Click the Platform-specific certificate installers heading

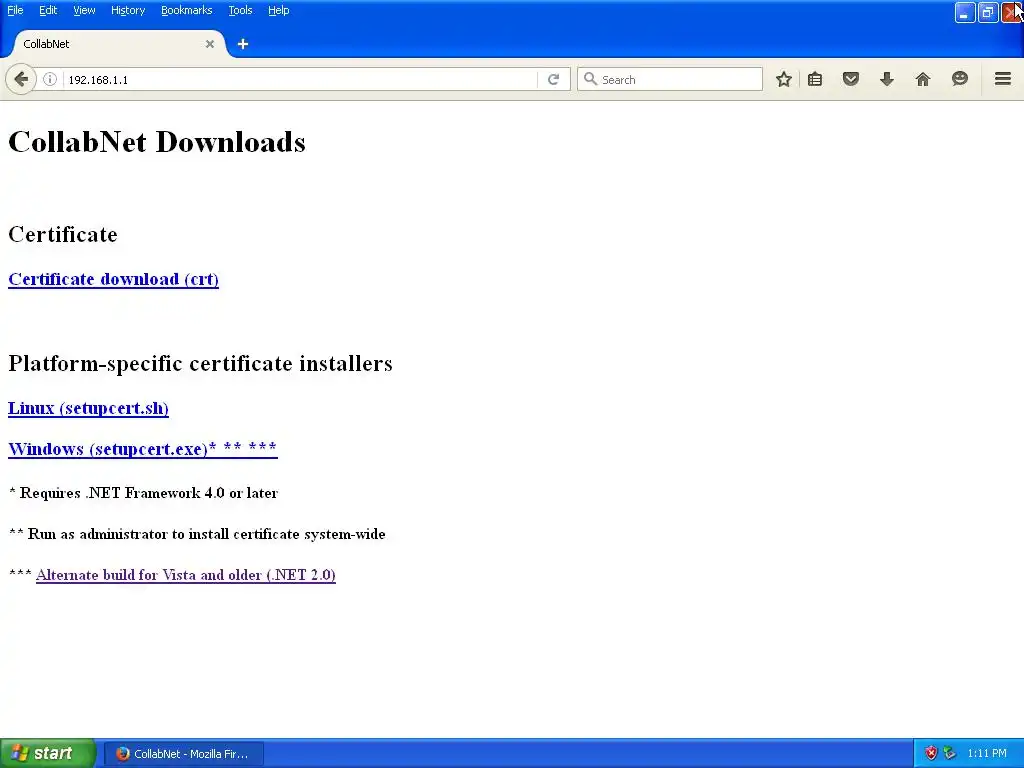pyautogui.click(x=200, y=363)
